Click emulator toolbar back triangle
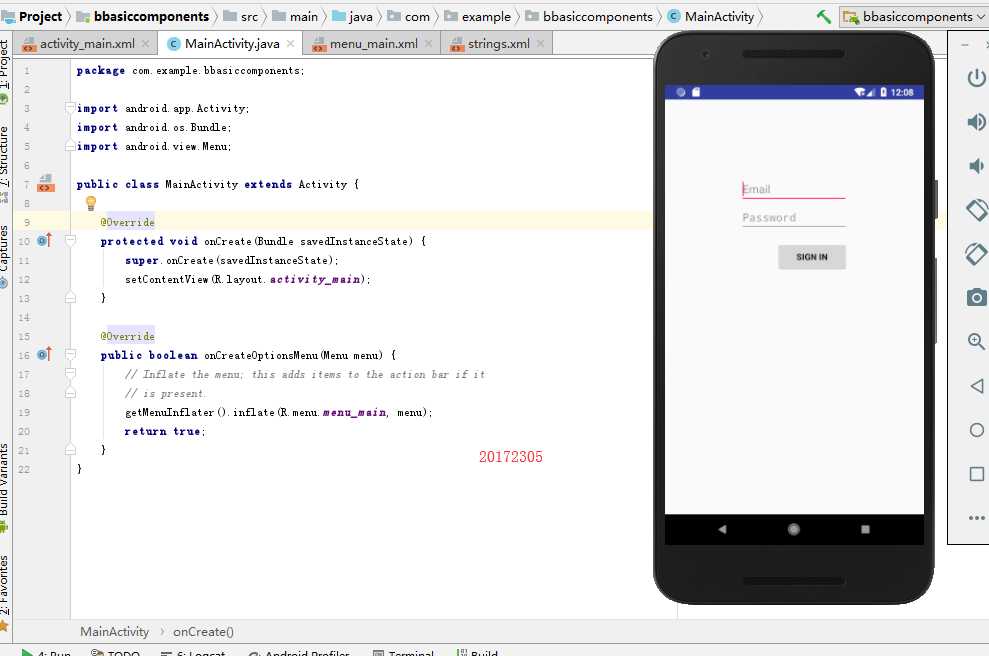 (976, 386)
